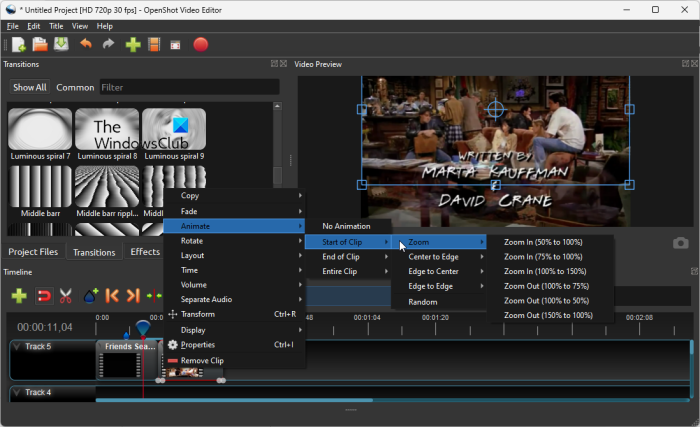Switch to the Project Files tab
The image size is (700, 427).
coord(33,252)
